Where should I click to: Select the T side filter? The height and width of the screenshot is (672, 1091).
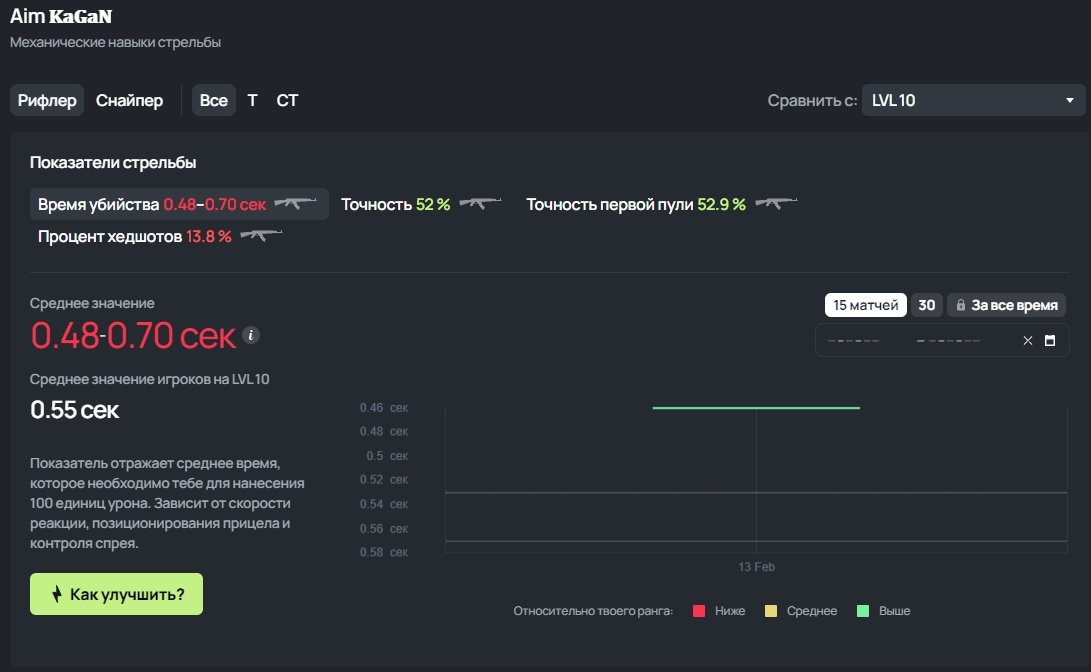253,100
